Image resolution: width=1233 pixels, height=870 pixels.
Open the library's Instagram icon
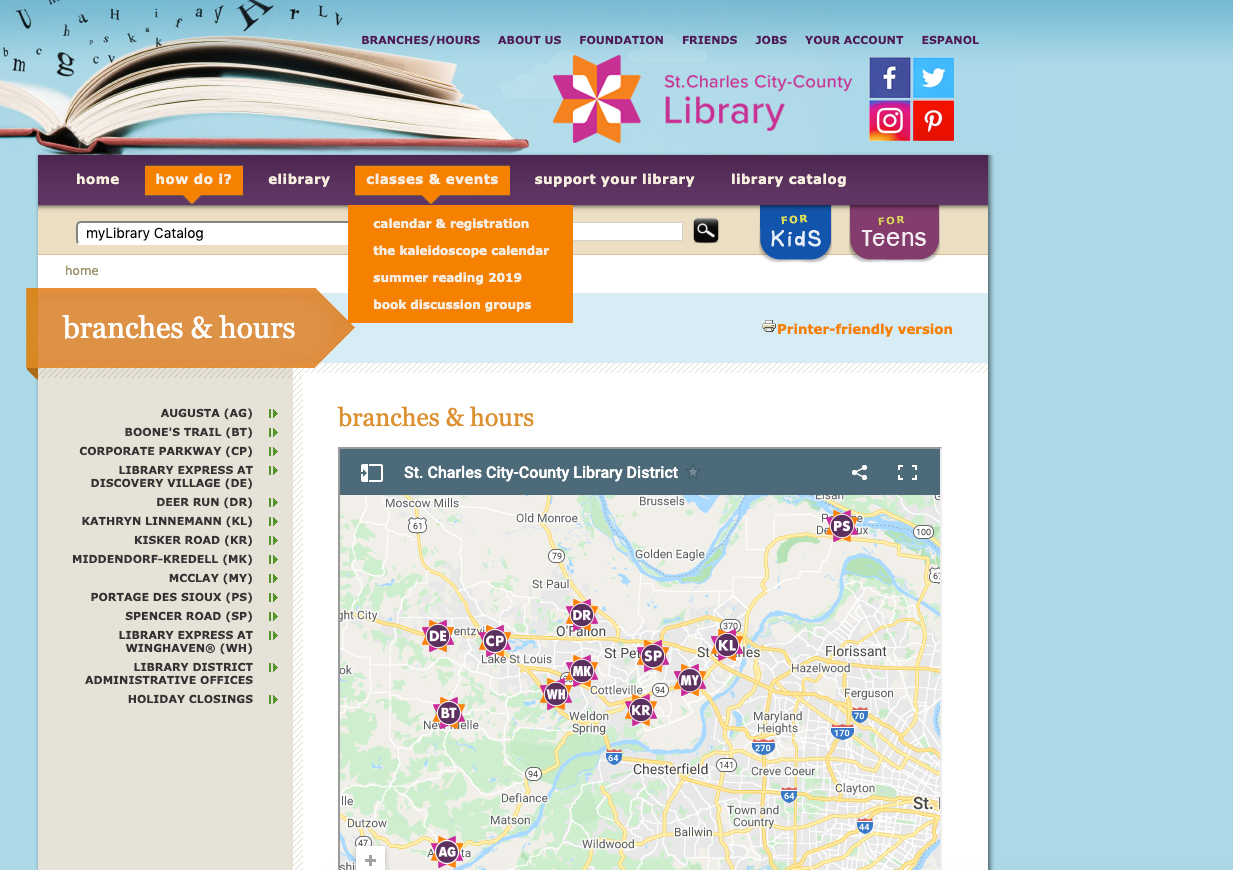coord(889,121)
